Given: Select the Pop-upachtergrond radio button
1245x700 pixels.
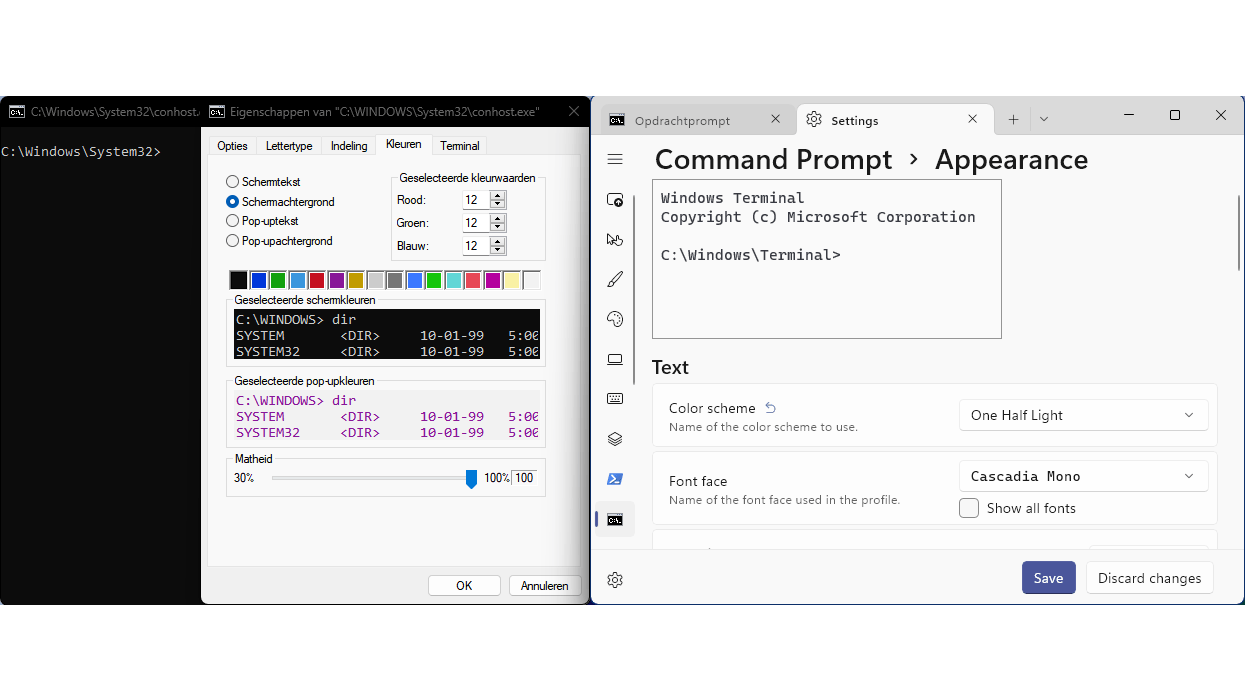Looking at the screenshot, I should pyautogui.click(x=233, y=241).
